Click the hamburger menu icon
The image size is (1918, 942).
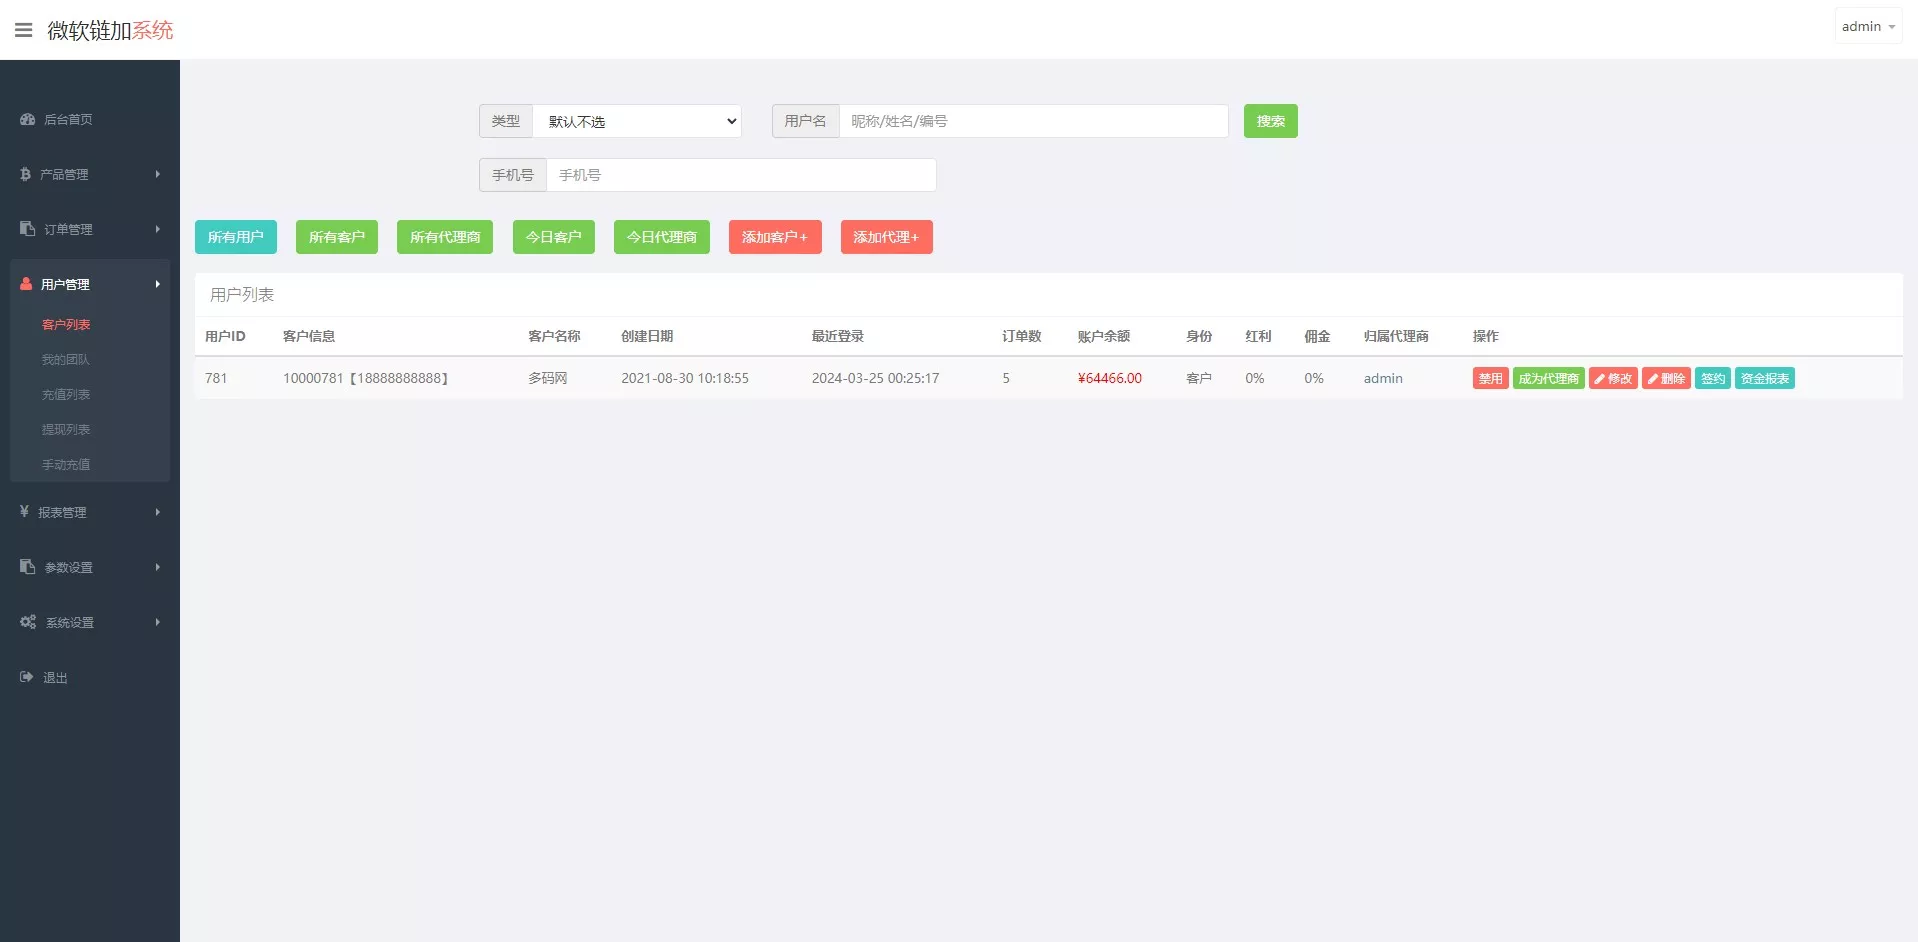pyautogui.click(x=24, y=30)
